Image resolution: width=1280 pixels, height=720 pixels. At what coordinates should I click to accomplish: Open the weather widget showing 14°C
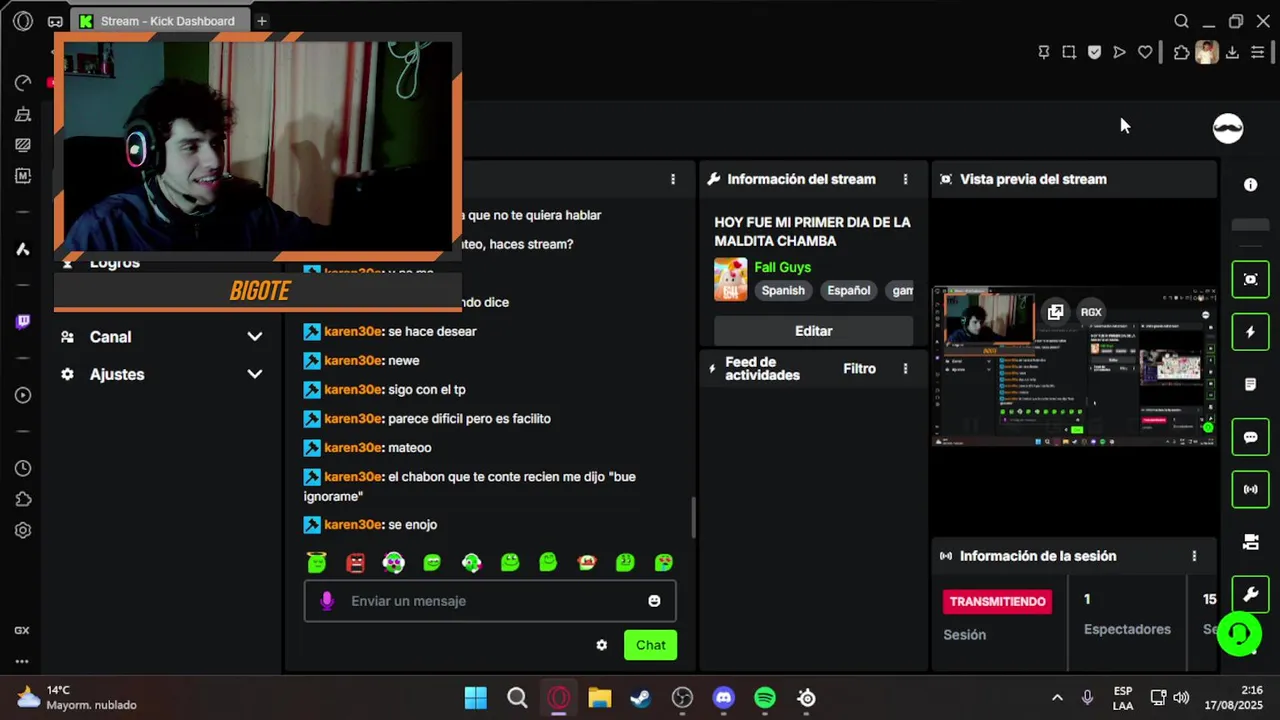pyautogui.click(x=78, y=697)
